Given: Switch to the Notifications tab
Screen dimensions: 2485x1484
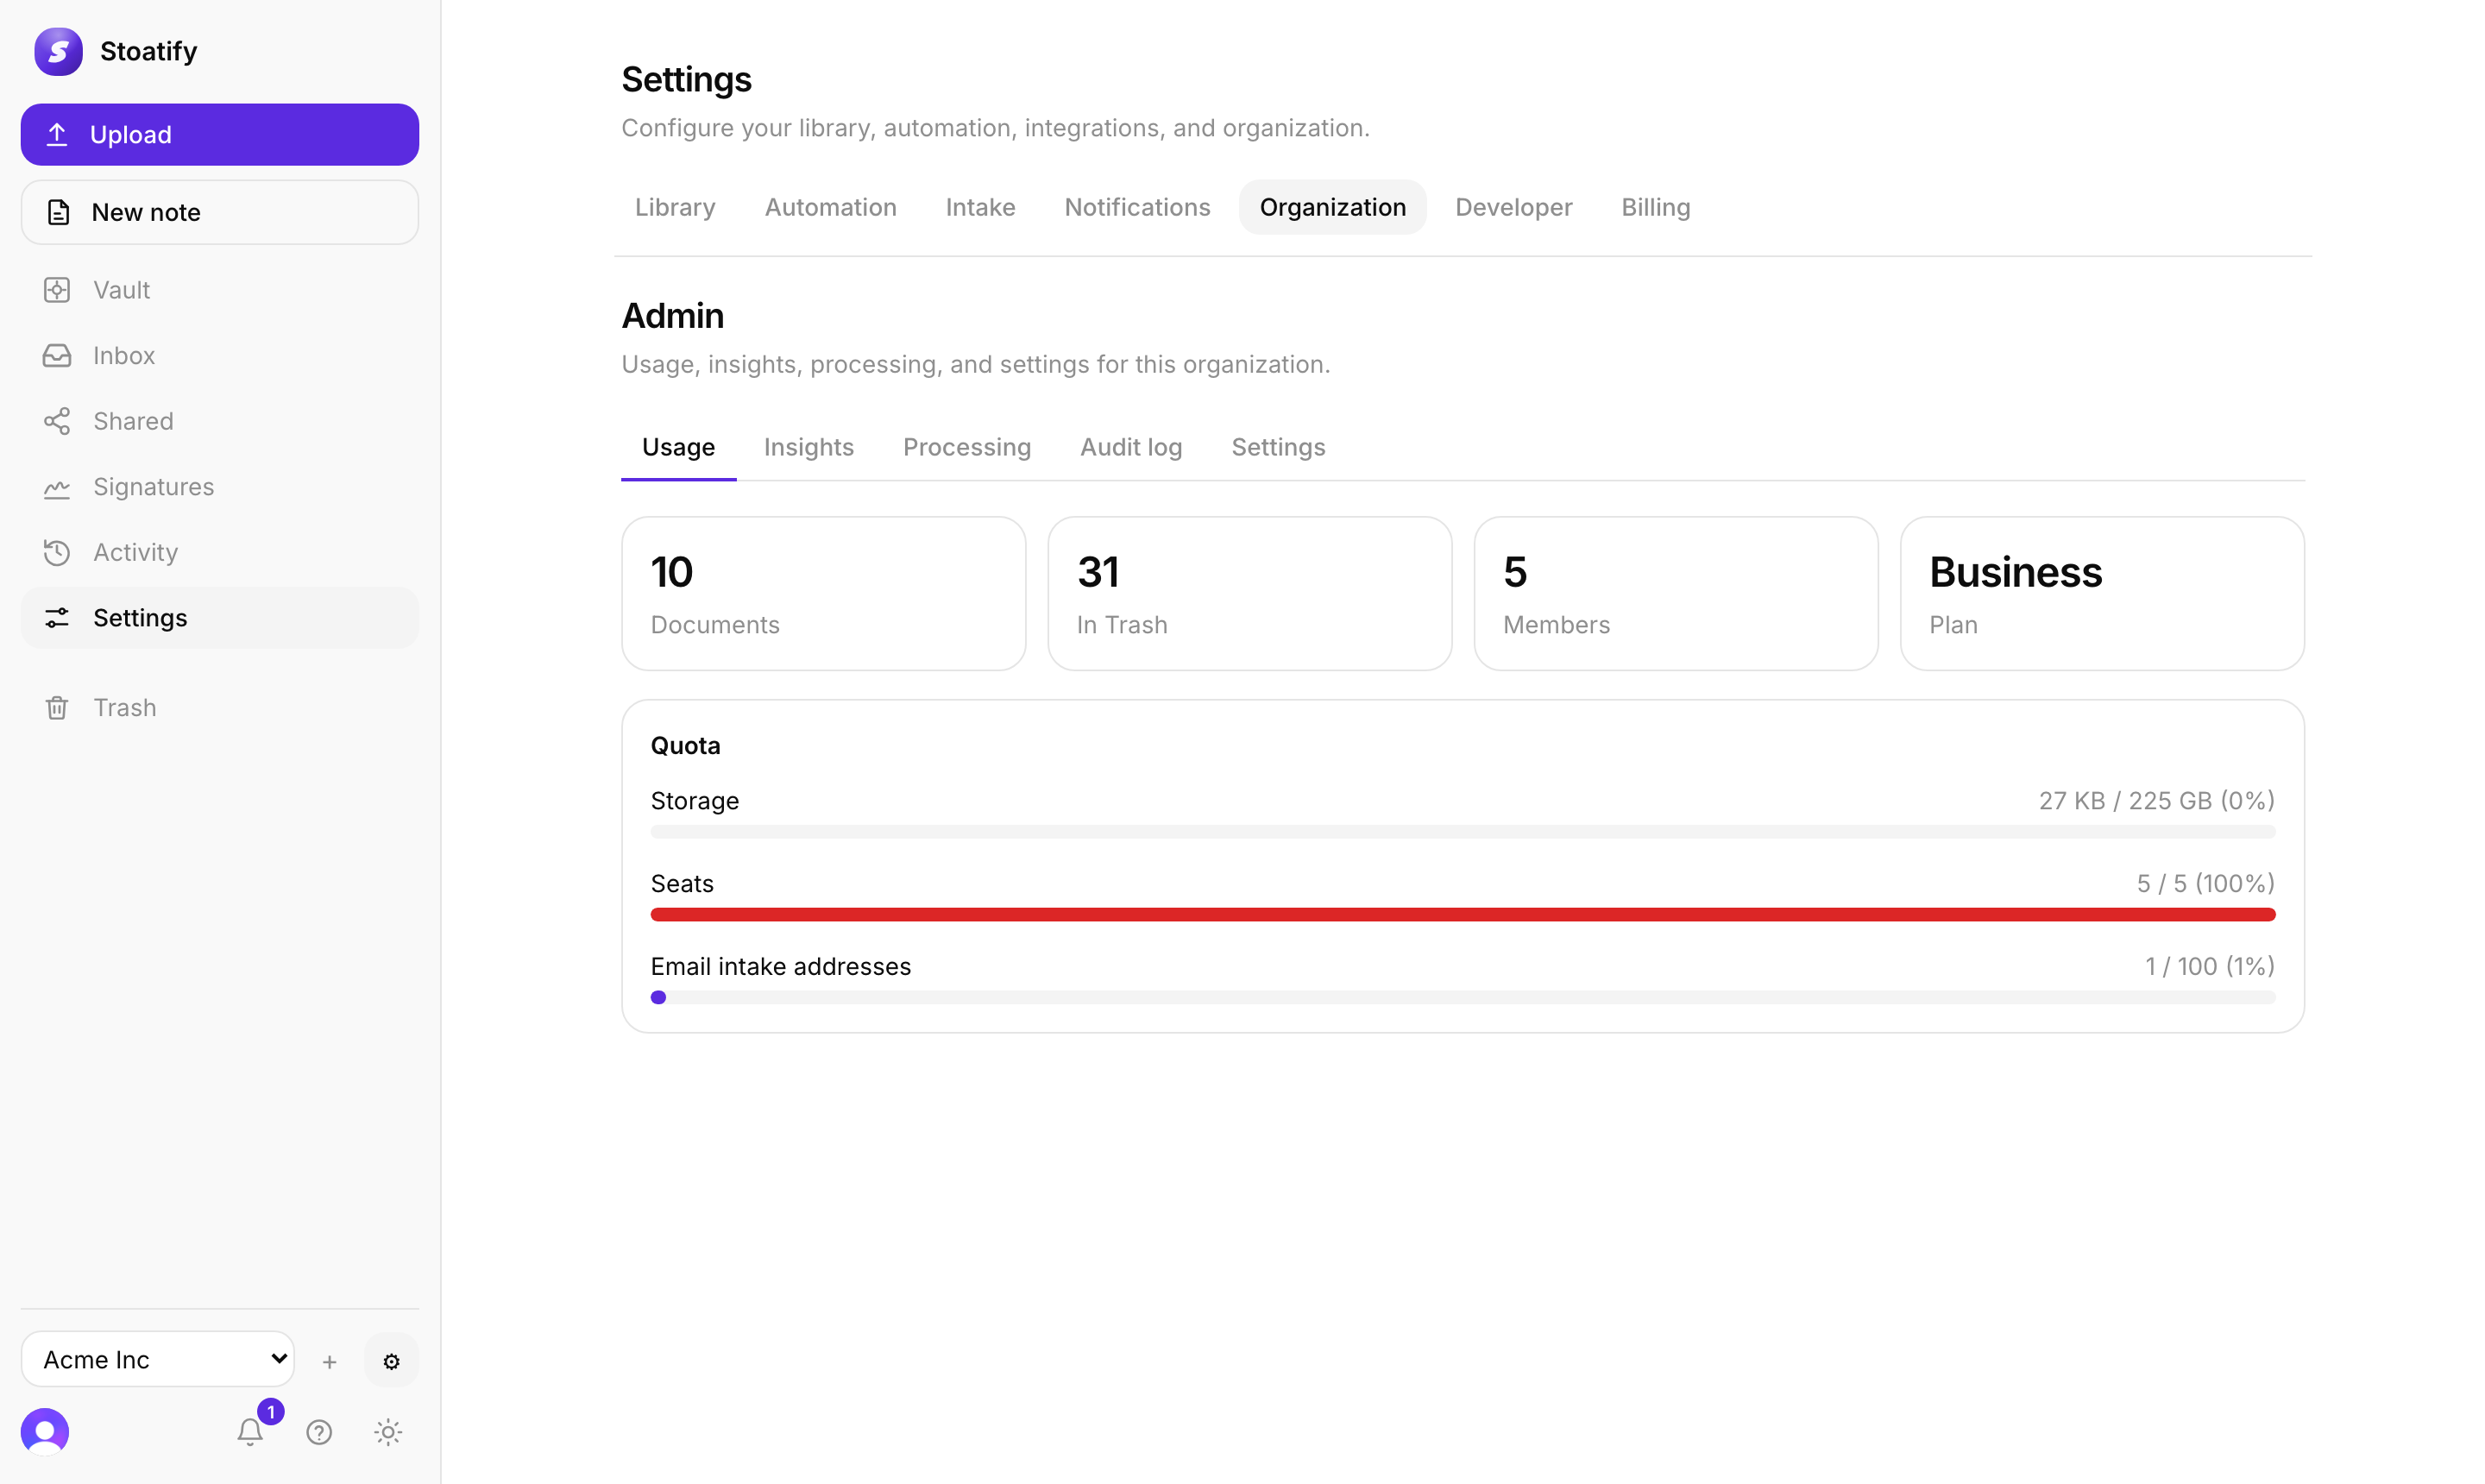Looking at the screenshot, I should point(1137,207).
